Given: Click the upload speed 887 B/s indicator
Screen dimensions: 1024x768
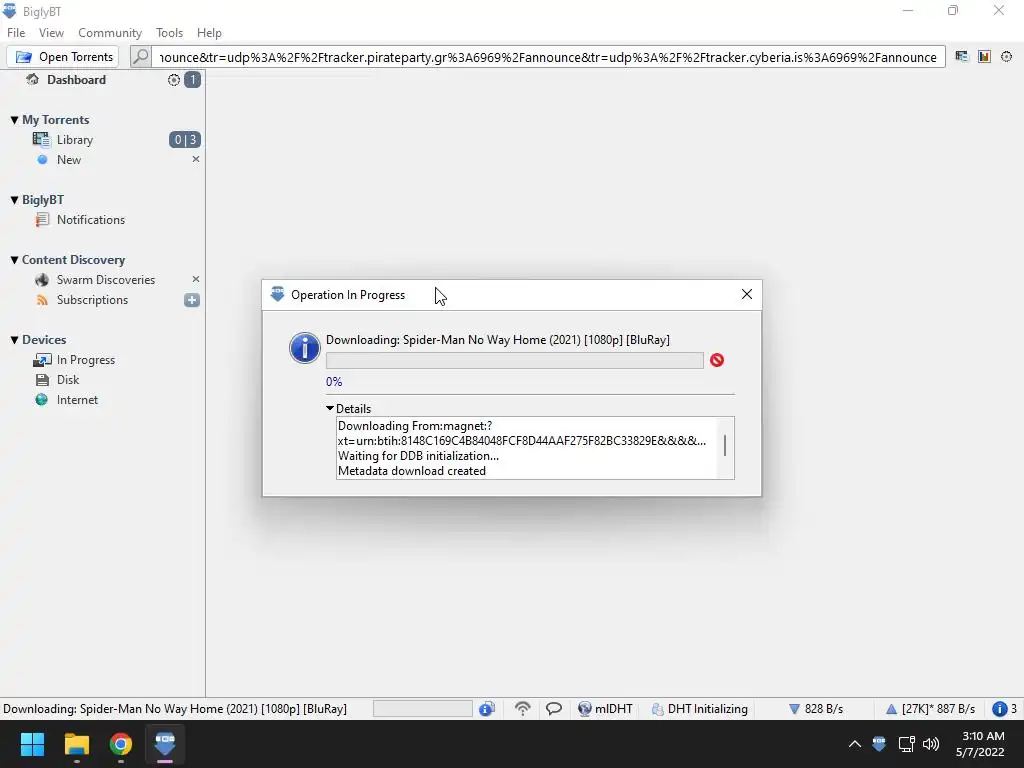Looking at the screenshot, I should tap(930, 709).
